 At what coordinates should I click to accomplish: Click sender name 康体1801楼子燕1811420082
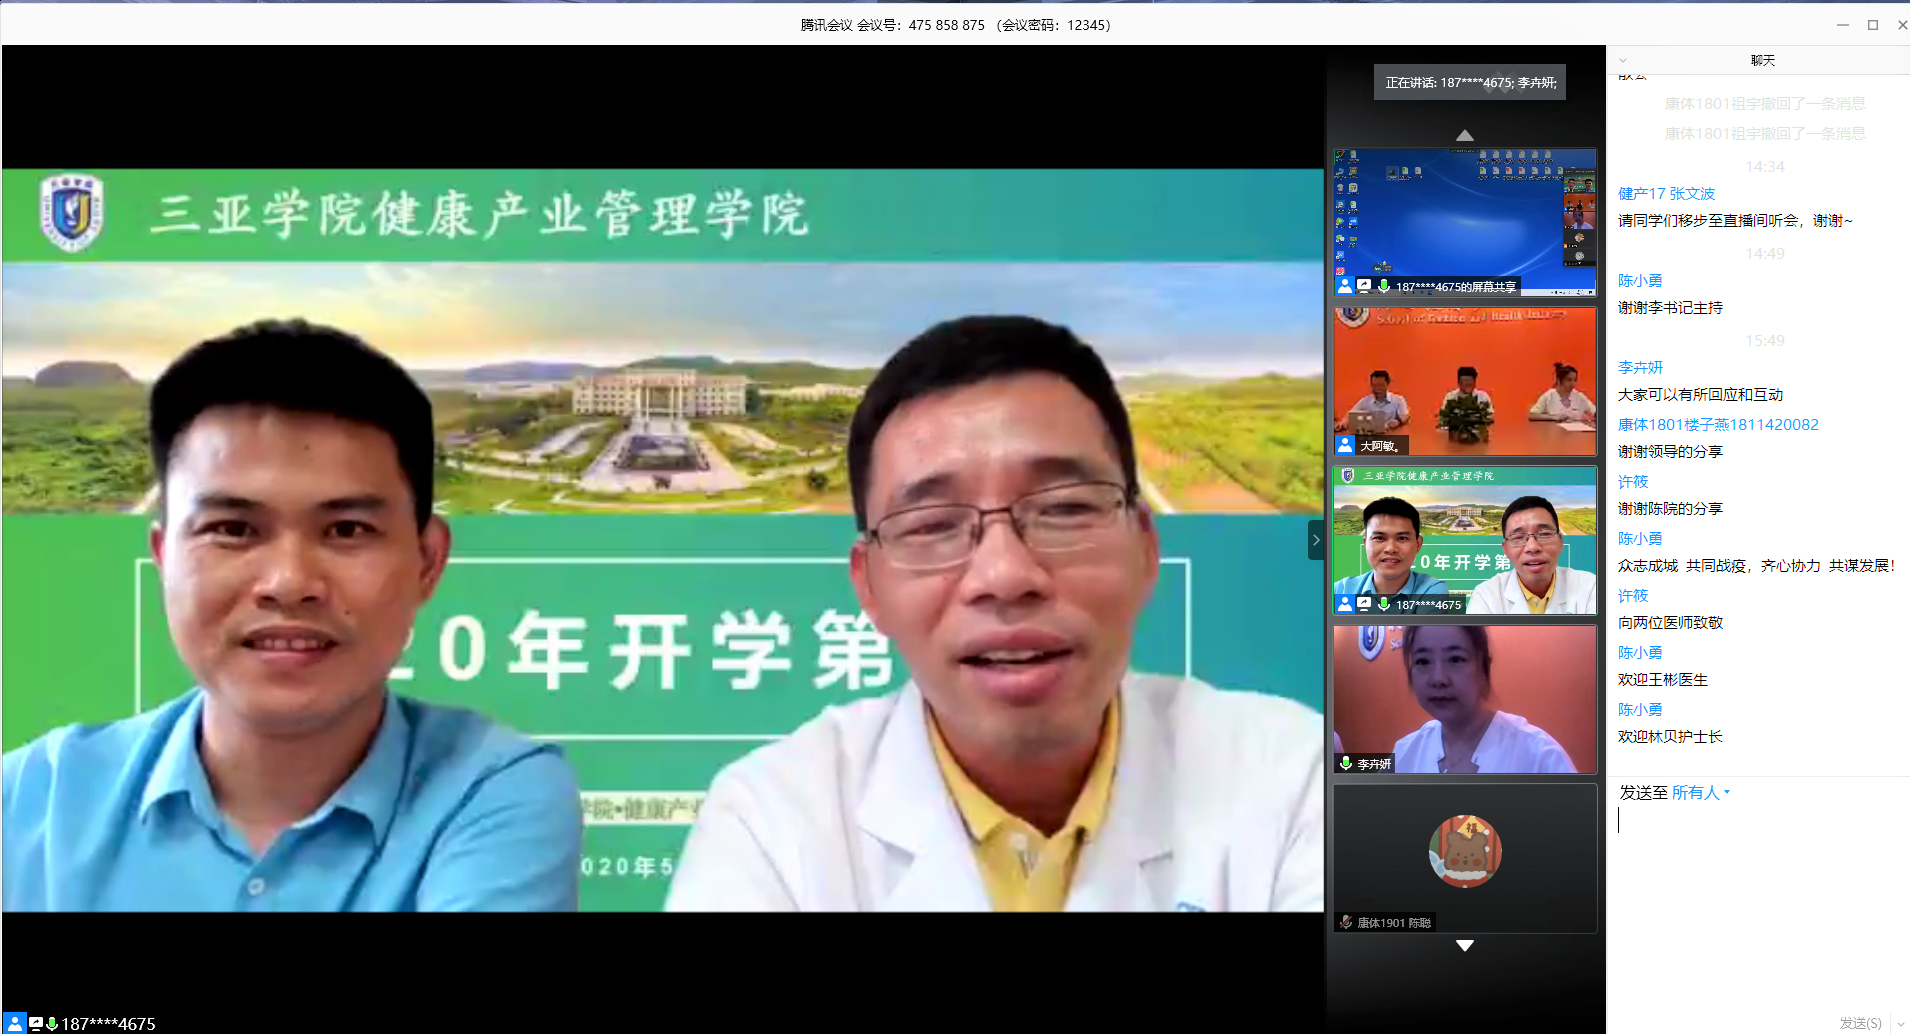tap(1718, 424)
